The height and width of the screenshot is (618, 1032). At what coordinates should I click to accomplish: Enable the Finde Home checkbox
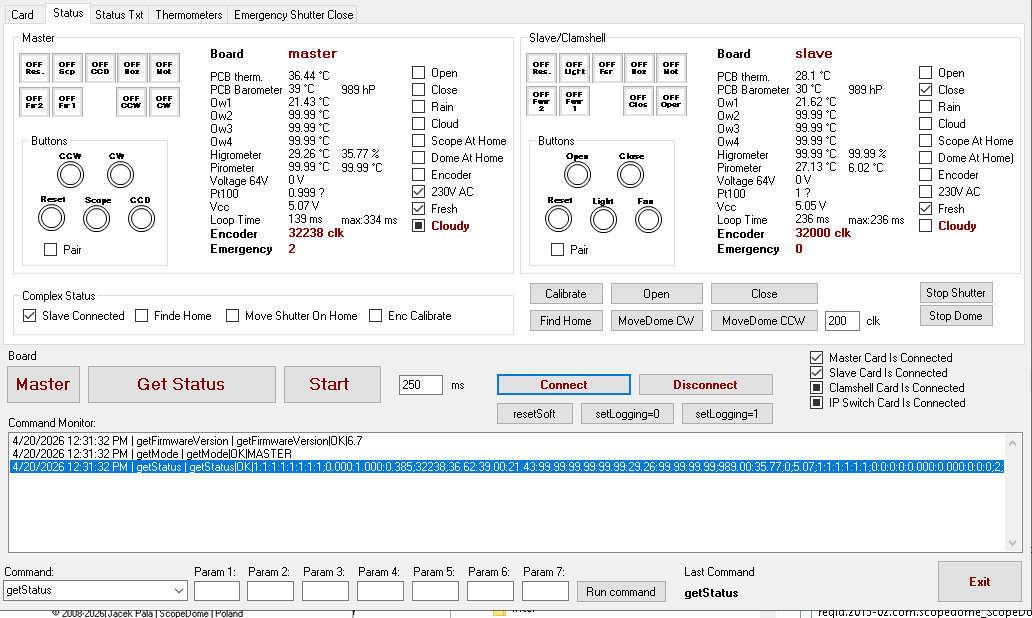pyautogui.click(x=142, y=316)
